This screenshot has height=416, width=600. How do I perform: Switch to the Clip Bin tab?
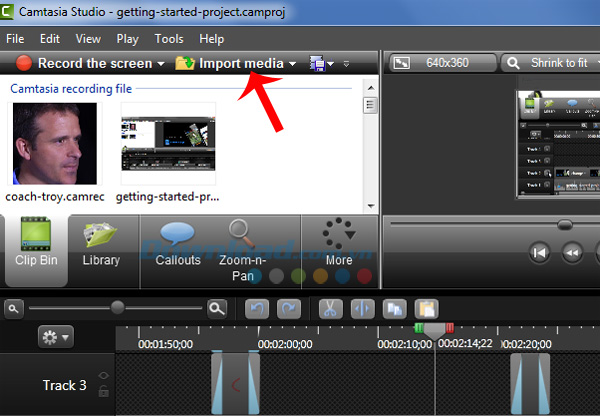pyautogui.click(x=36, y=251)
